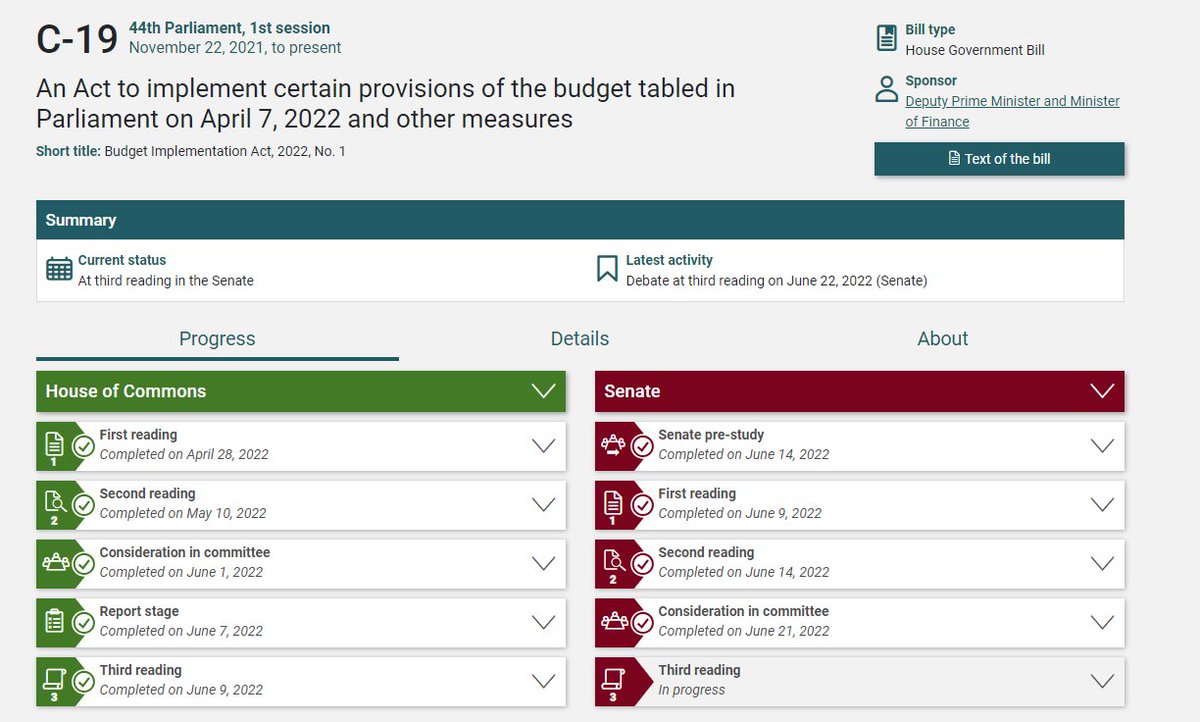This screenshot has width=1200, height=722.
Task: Follow the Deputy Prime Minister and Minister of Finance link
Action: [x=1012, y=101]
